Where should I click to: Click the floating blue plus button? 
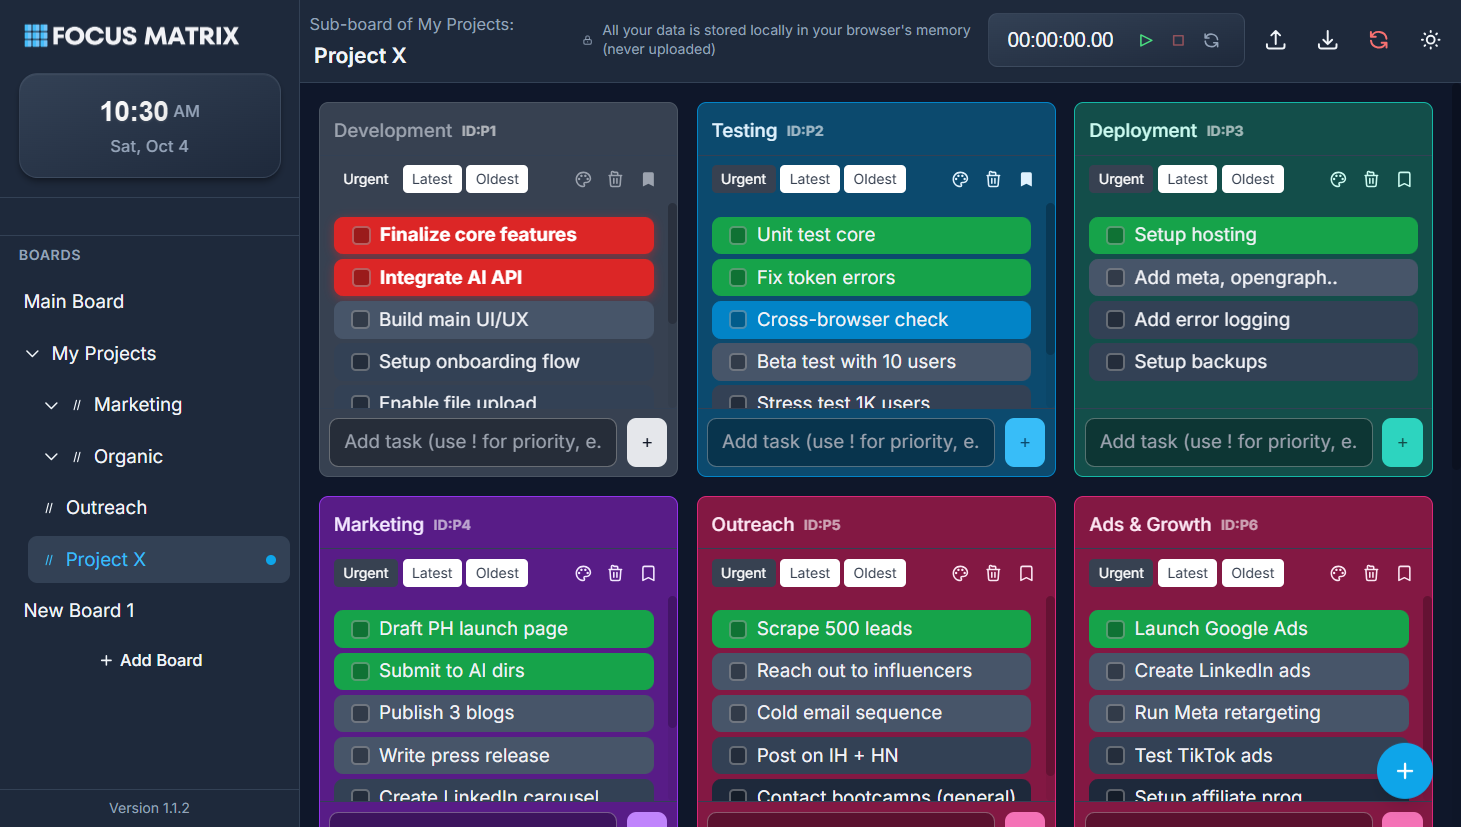(x=1404, y=771)
